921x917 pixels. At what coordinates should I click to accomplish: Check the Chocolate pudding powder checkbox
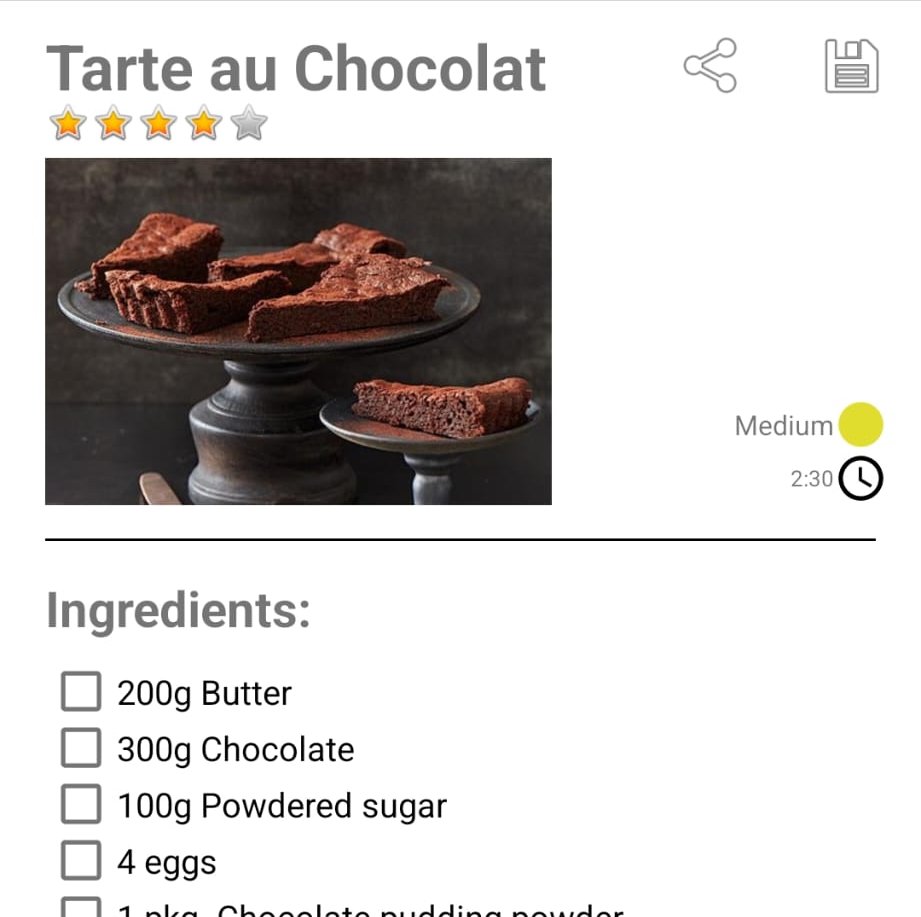coord(81,907)
